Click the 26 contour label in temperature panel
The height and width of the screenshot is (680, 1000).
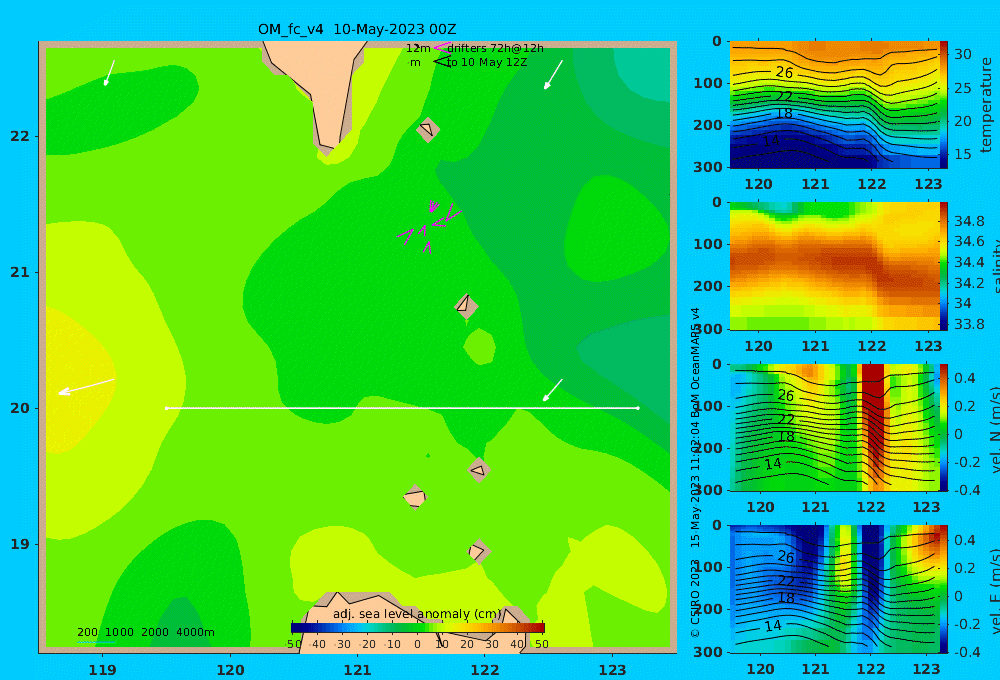pyautogui.click(x=784, y=73)
